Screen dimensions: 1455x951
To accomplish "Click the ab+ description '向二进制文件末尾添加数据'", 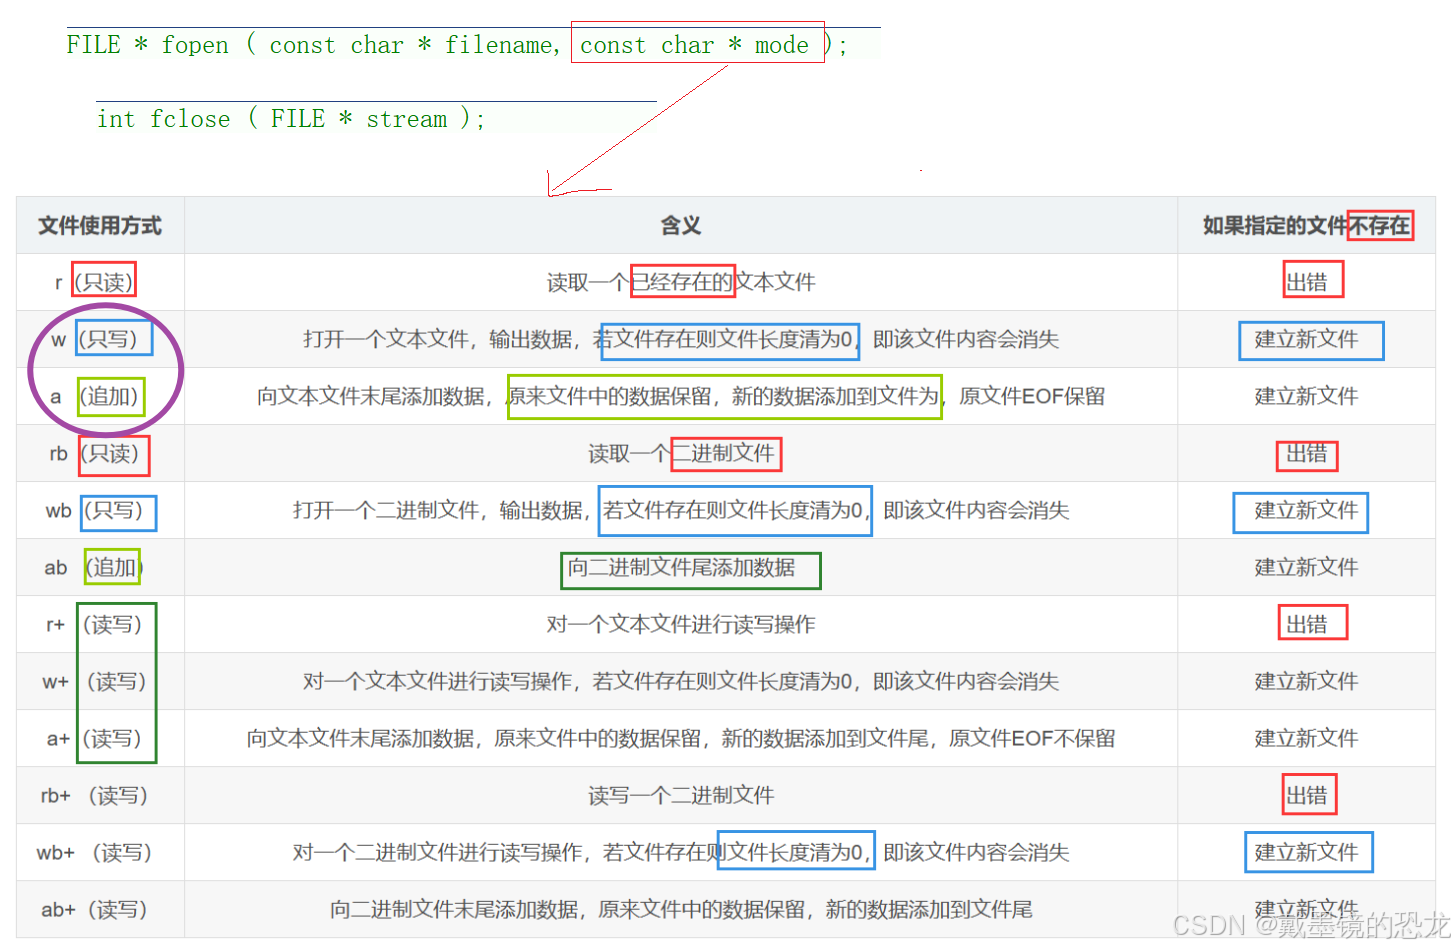I will pyautogui.click(x=681, y=910).
